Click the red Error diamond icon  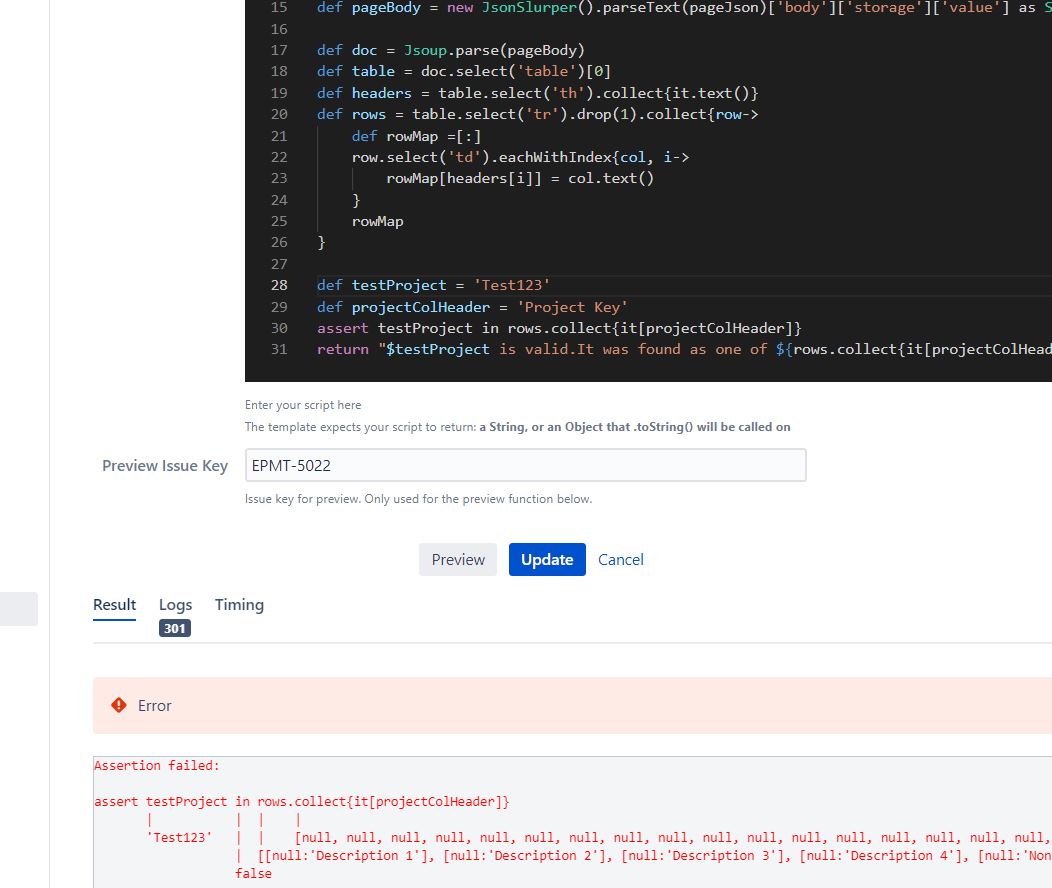click(x=119, y=705)
